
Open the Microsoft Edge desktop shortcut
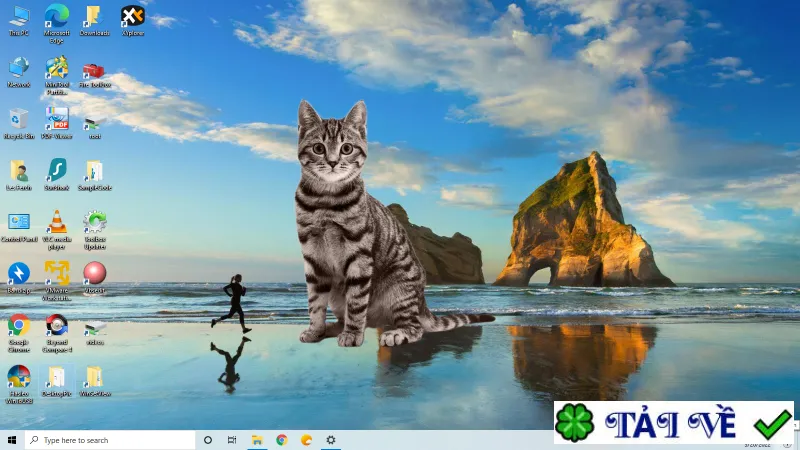tap(57, 23)
